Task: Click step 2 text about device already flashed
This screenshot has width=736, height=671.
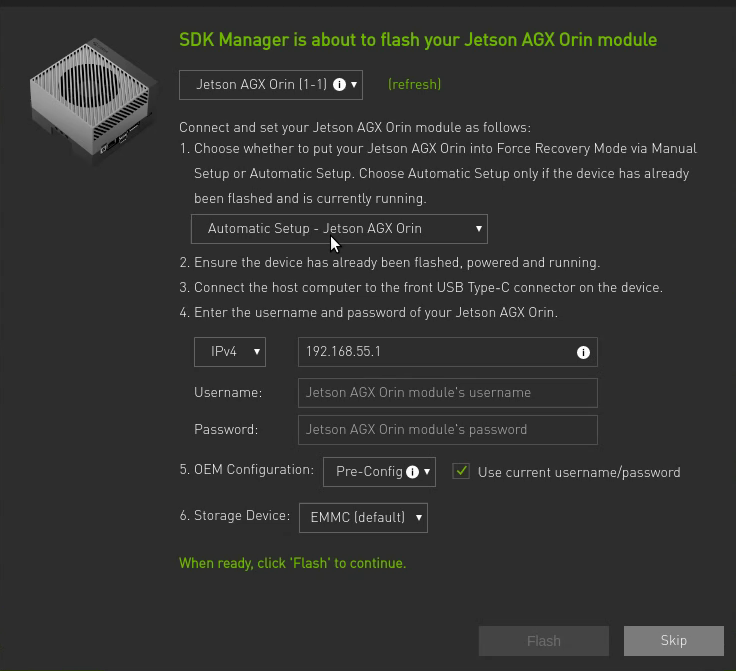Action: (390, 263)
